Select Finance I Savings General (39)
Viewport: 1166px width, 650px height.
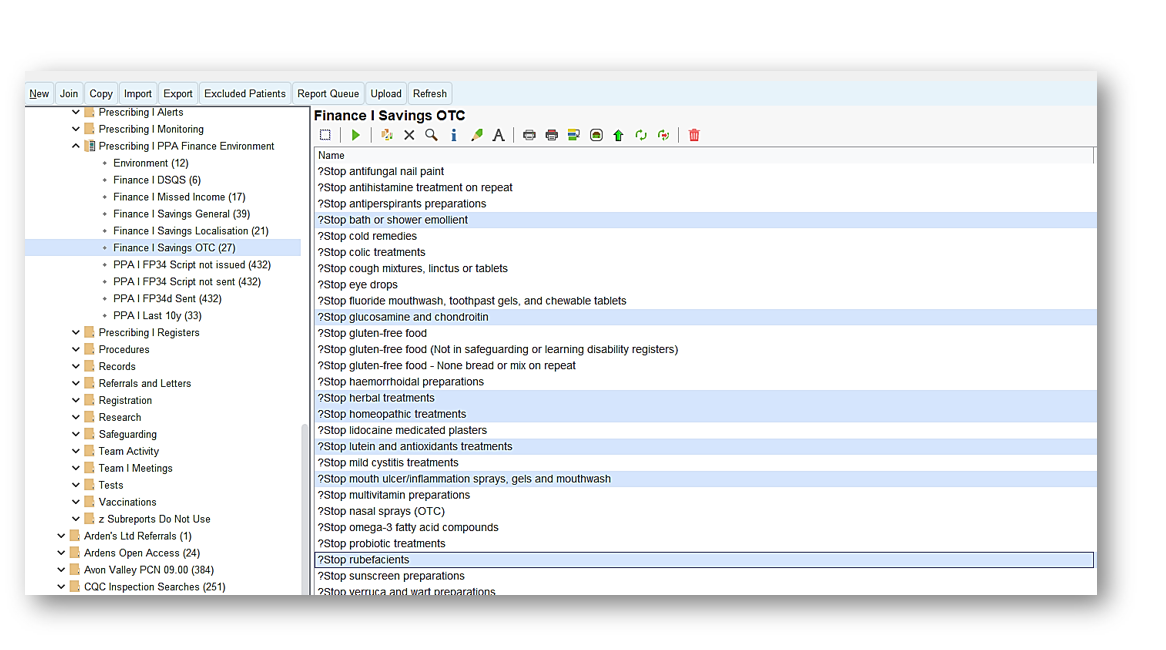[181, 214]
